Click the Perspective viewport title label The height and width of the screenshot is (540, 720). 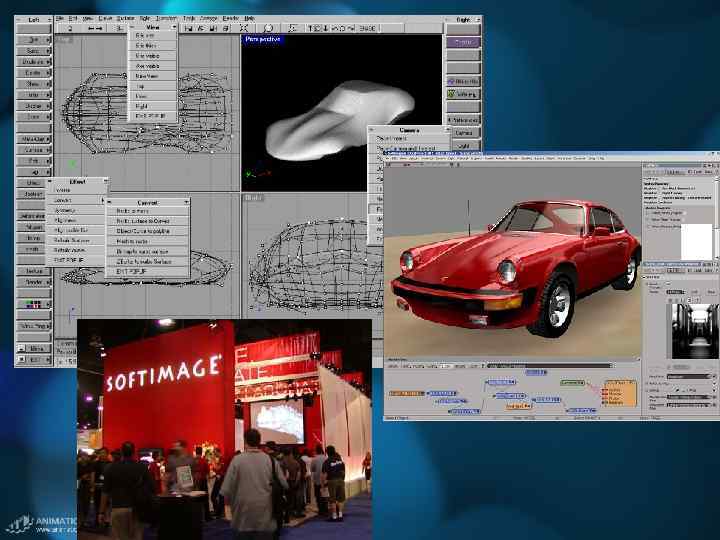click(263, 39)
